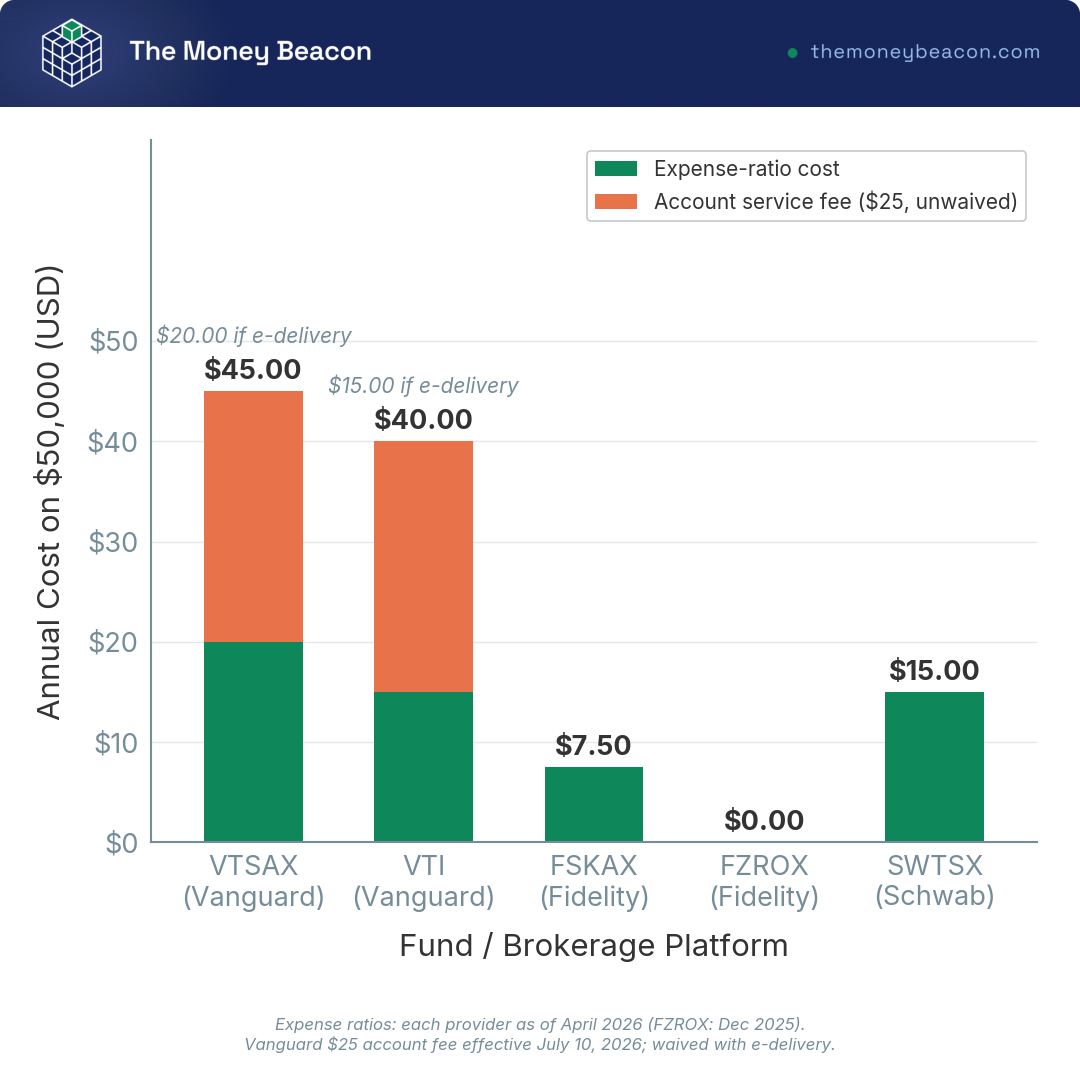Click the $45.00 total label

coord(253,370)
